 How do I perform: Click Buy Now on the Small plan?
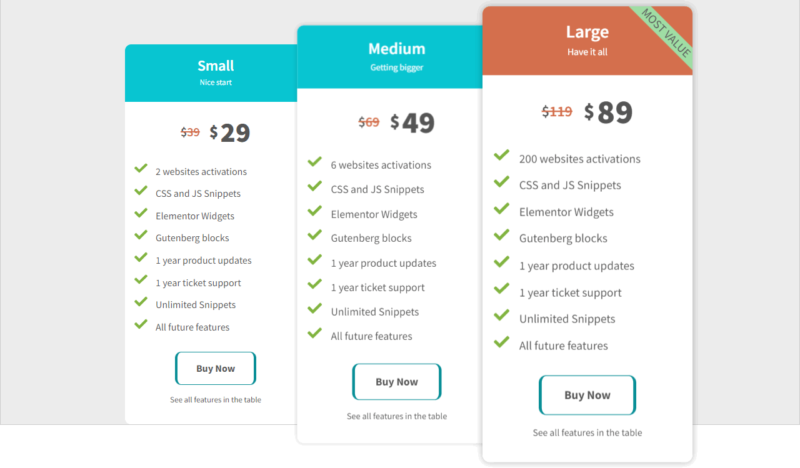(x=215, y=368)
